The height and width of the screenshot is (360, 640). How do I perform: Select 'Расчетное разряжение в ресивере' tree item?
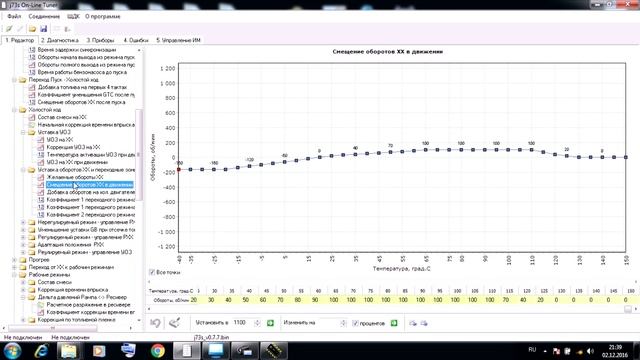pos(88,305)
